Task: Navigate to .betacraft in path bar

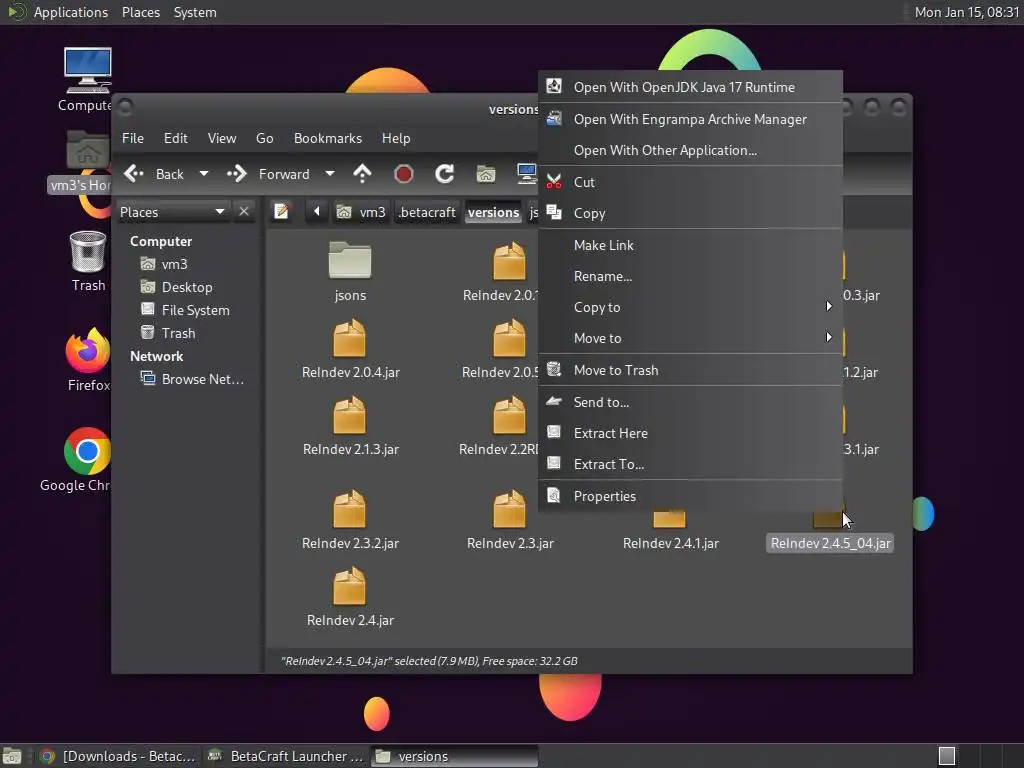Action: point(427,212)
